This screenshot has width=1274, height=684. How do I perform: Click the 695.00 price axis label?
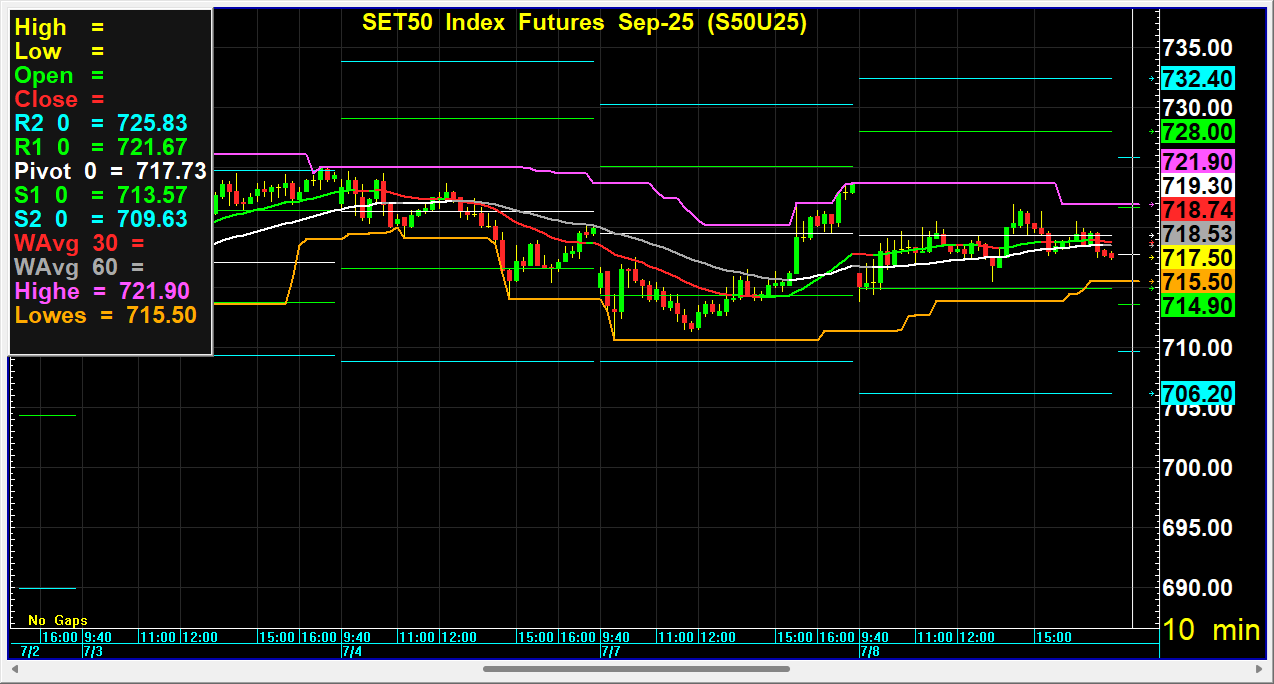1197,527
